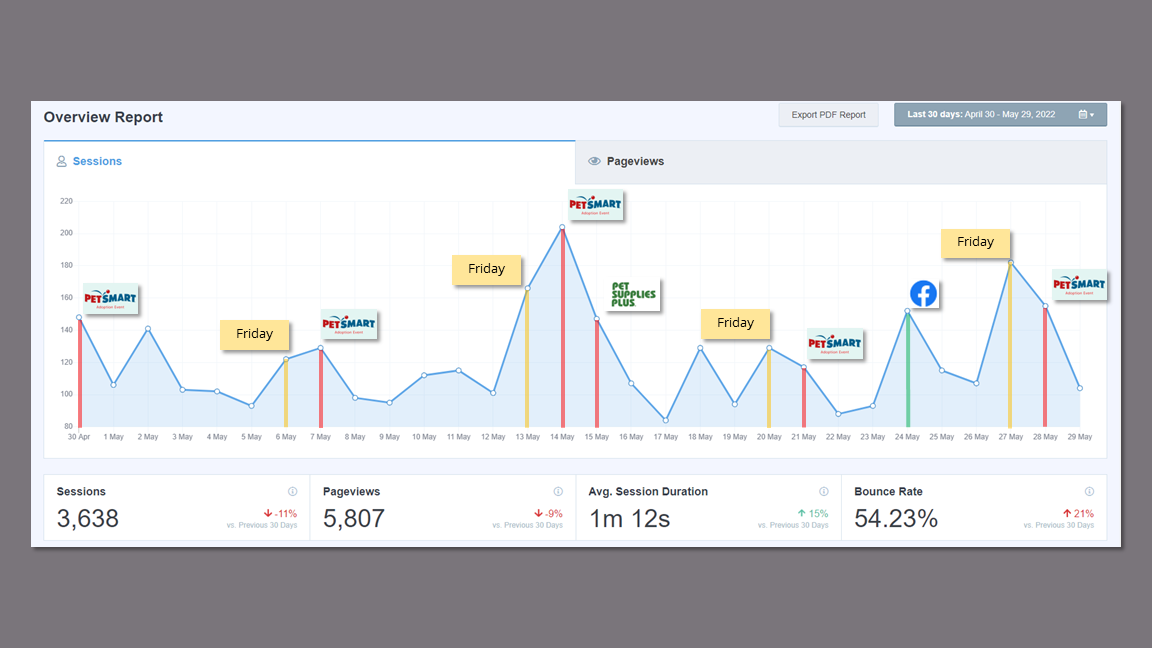Click the Pet Supplies Plus logo
The width and height of the screenshot is (1152, 648).
[634, 295]
